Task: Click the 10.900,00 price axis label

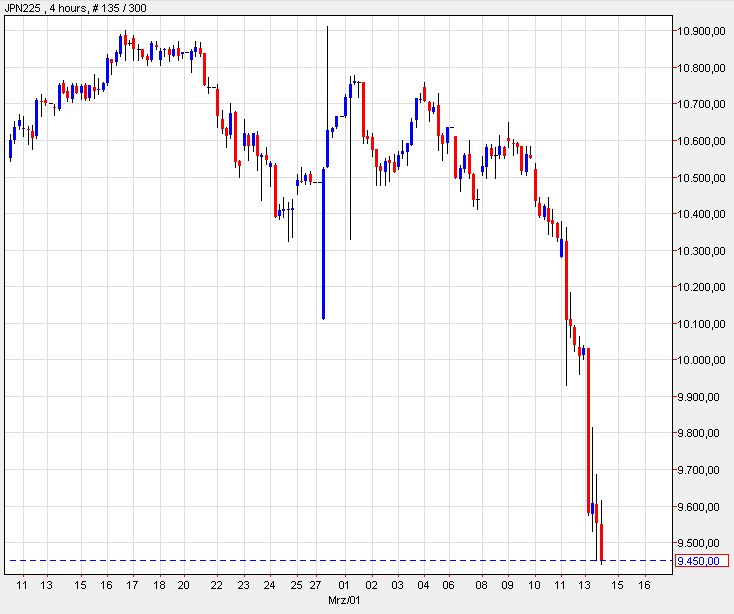Action: pyautogui.click(x=701, y=31)
